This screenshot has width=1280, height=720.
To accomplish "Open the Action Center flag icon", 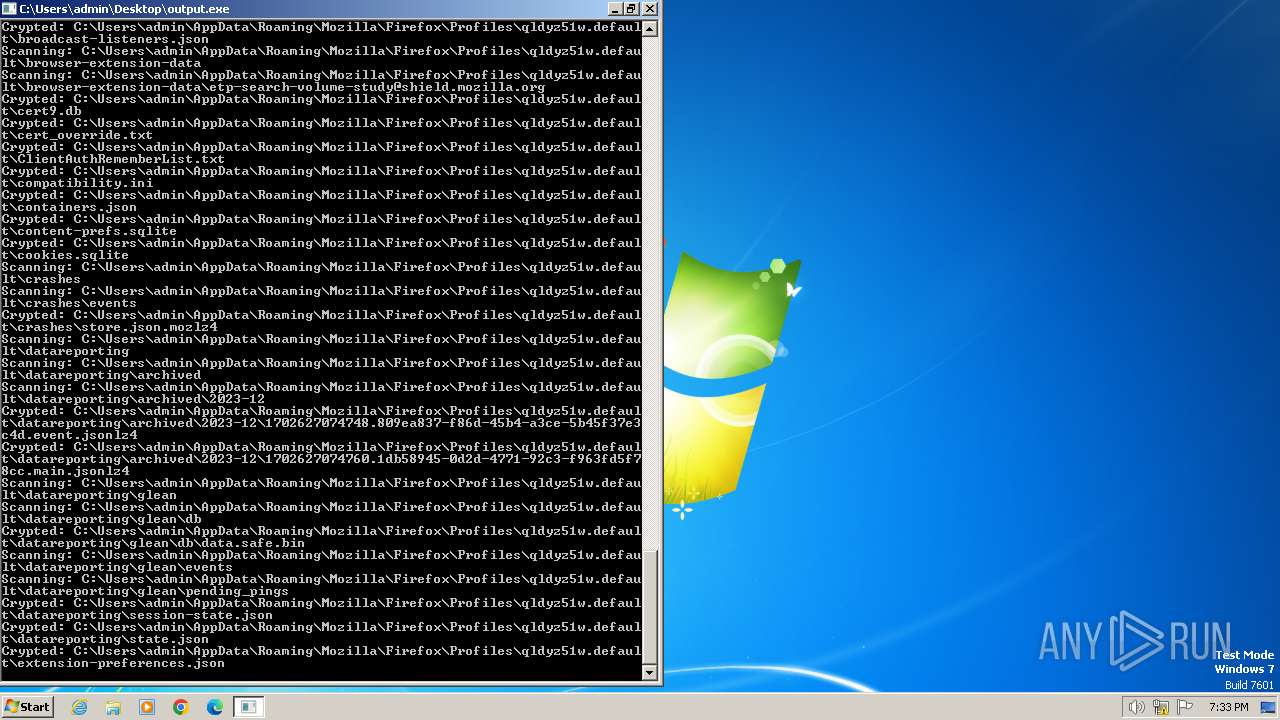I will coord(1185,707).
